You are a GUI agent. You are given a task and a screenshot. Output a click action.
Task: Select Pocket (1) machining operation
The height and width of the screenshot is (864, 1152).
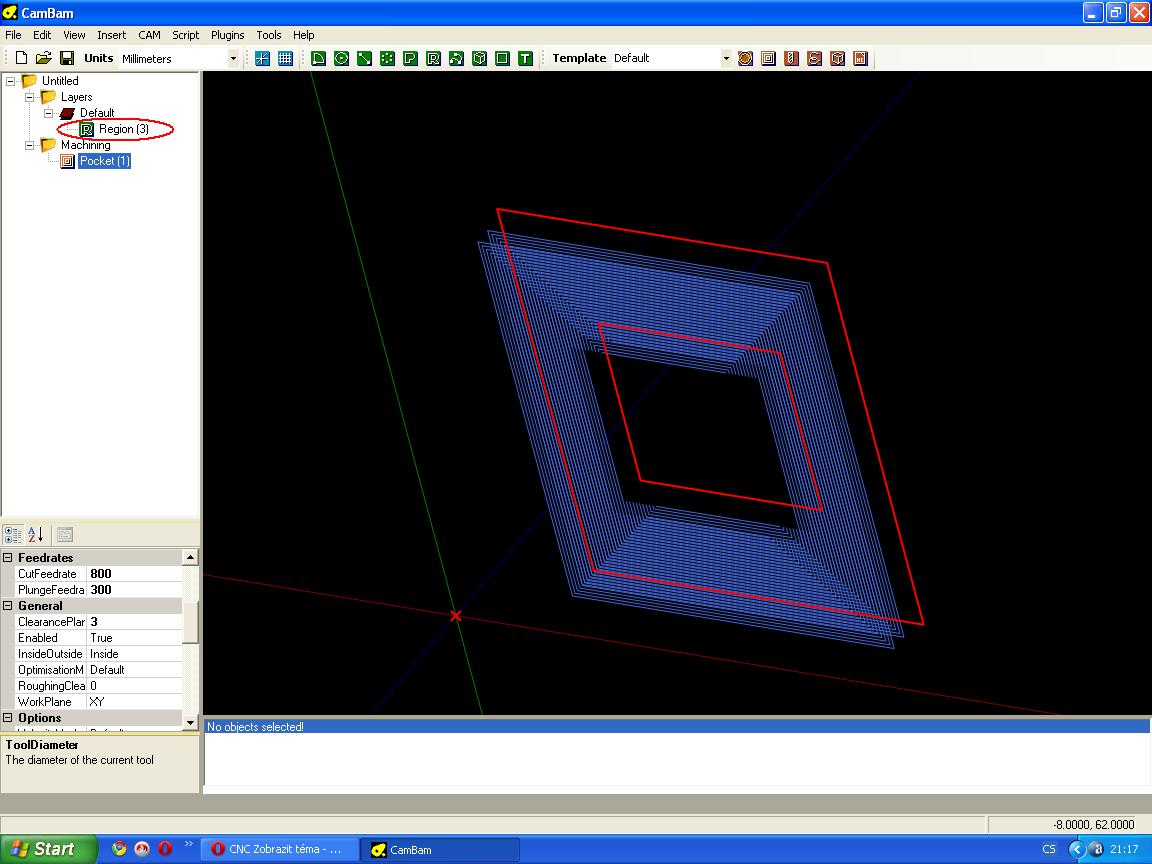pyautogui.click(x=104, y=161)
